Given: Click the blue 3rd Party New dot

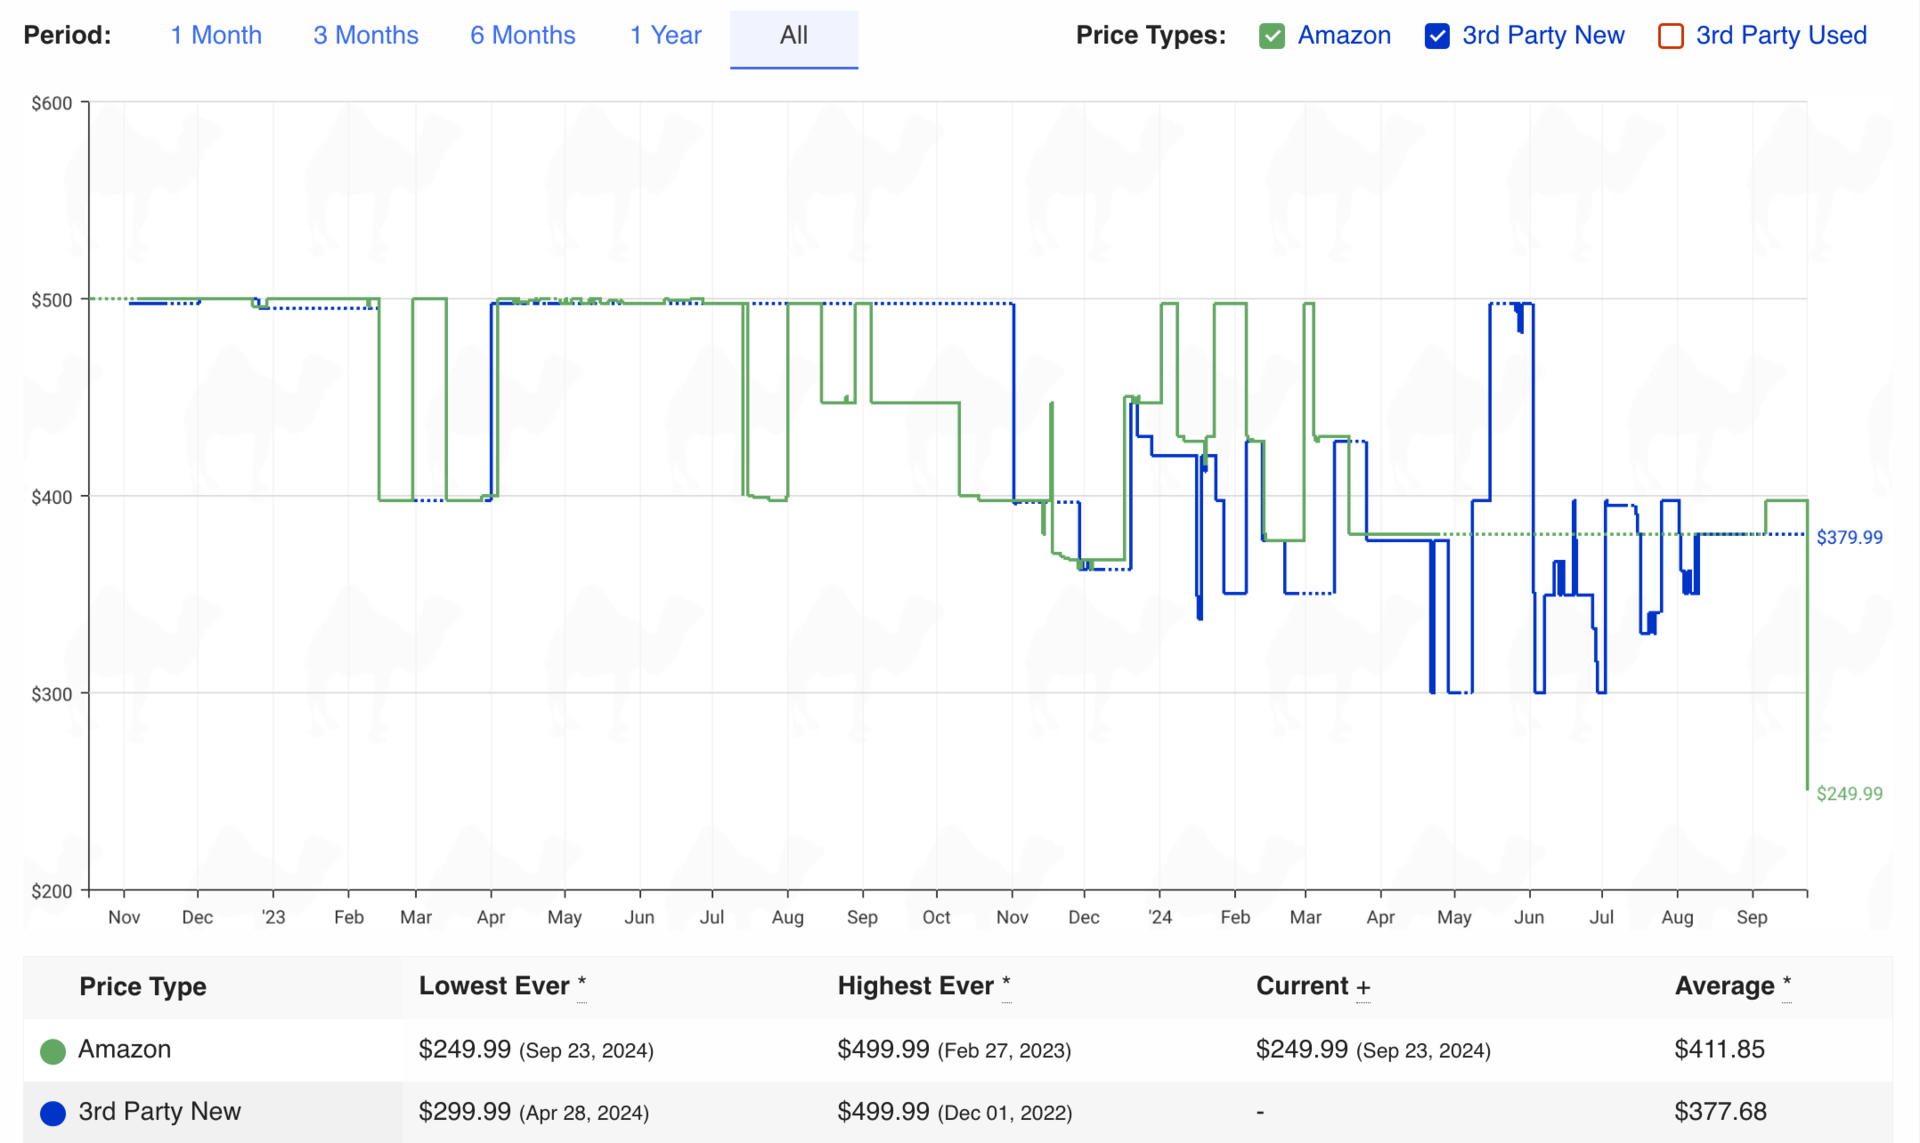Looking at the screenshot, I should [53, 1112].
